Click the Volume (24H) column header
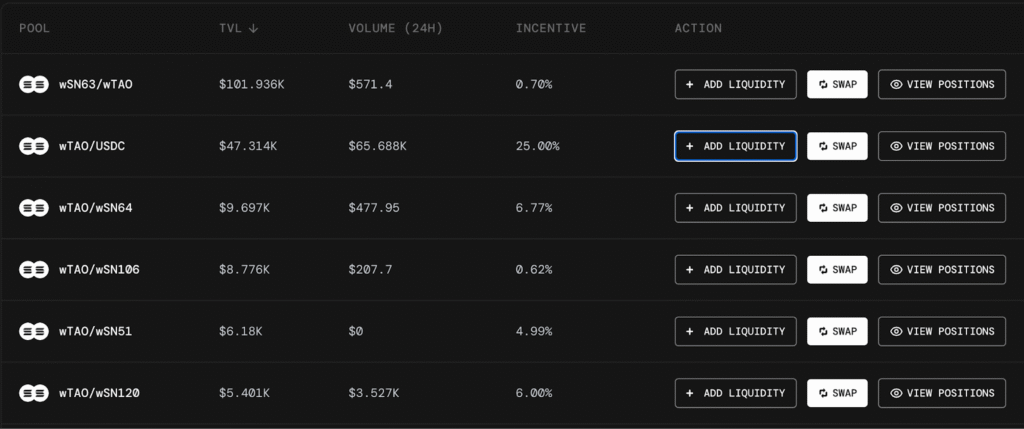The height and width of the screenshot is (429, 1024). click(395, 28)
